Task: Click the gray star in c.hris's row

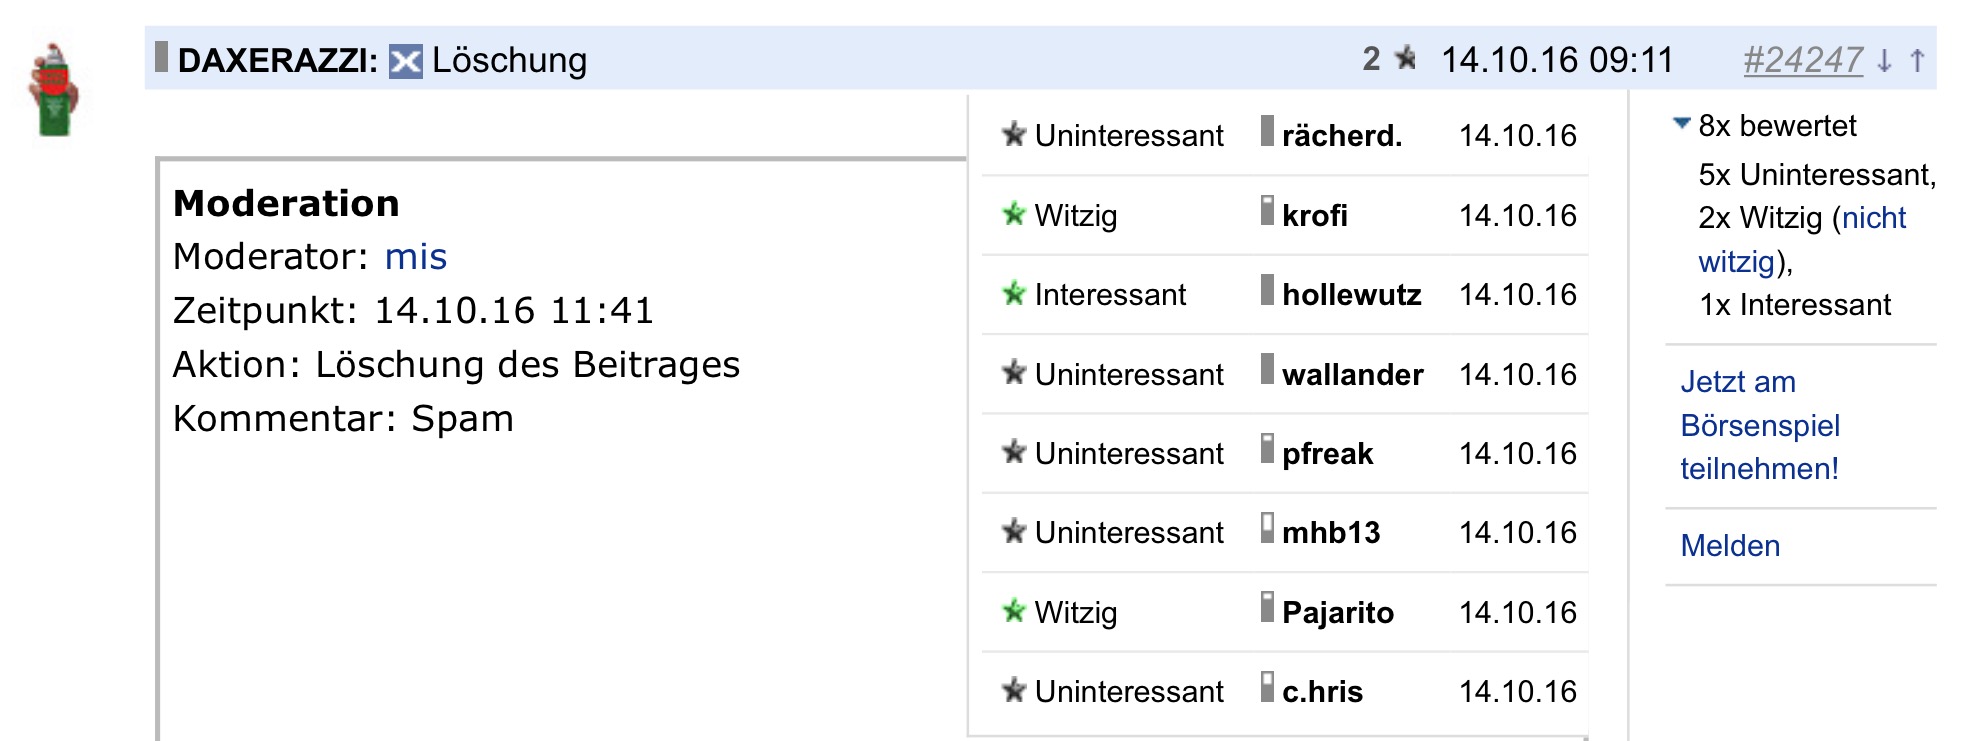Action: coord(1014,690)
